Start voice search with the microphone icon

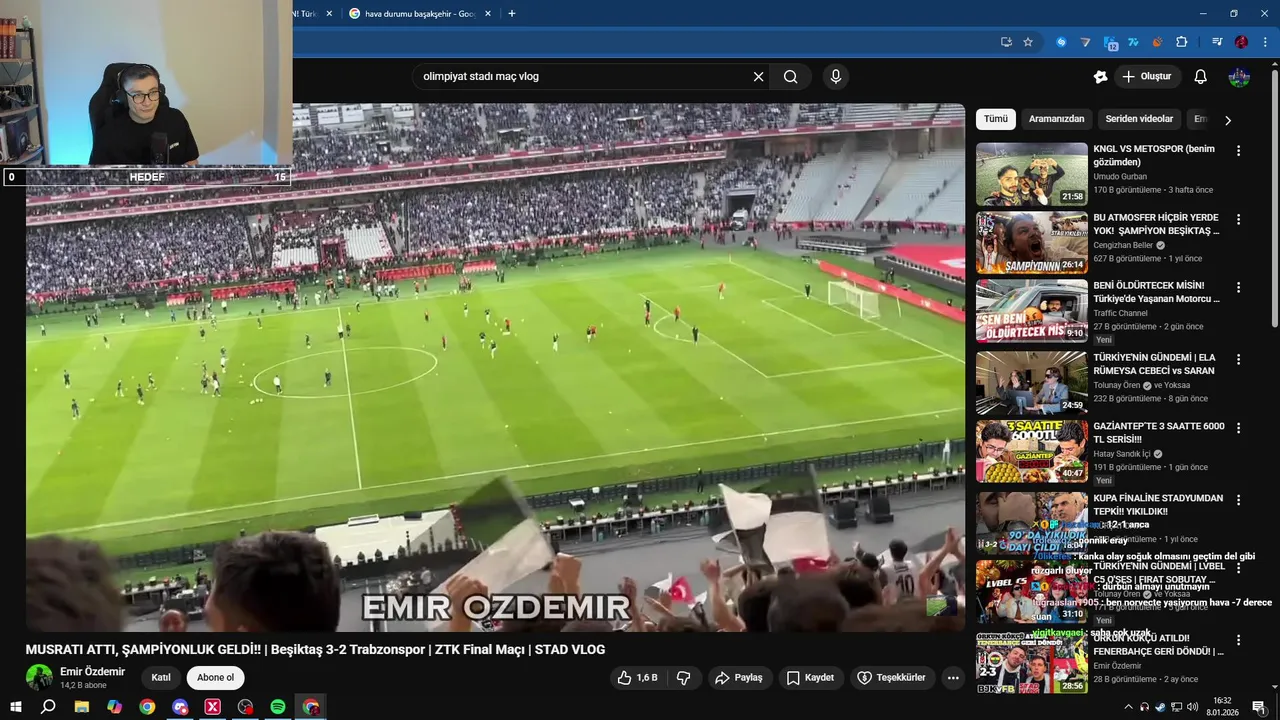pos(836,77)
